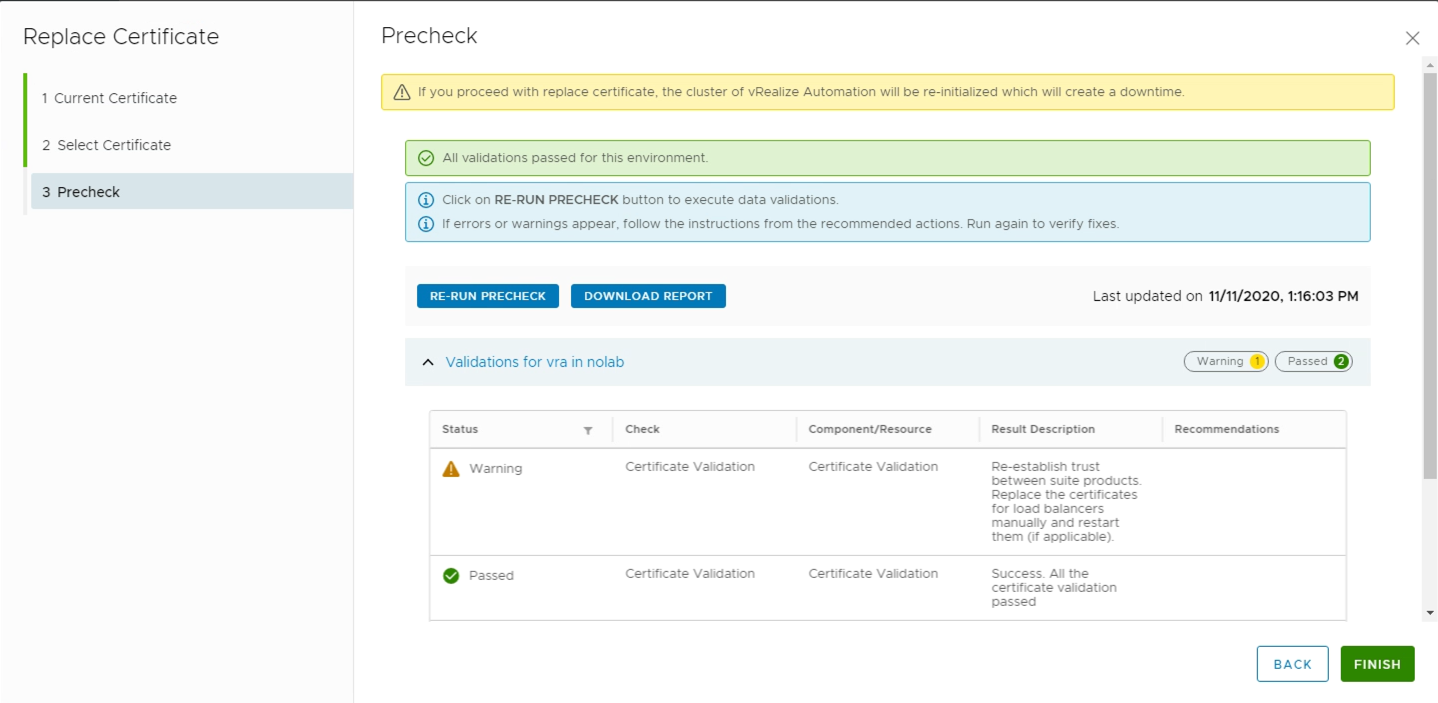Click the Component/Resource cell in the Passed row
This screenshot has height=703, width=1438.
(873, 574)
